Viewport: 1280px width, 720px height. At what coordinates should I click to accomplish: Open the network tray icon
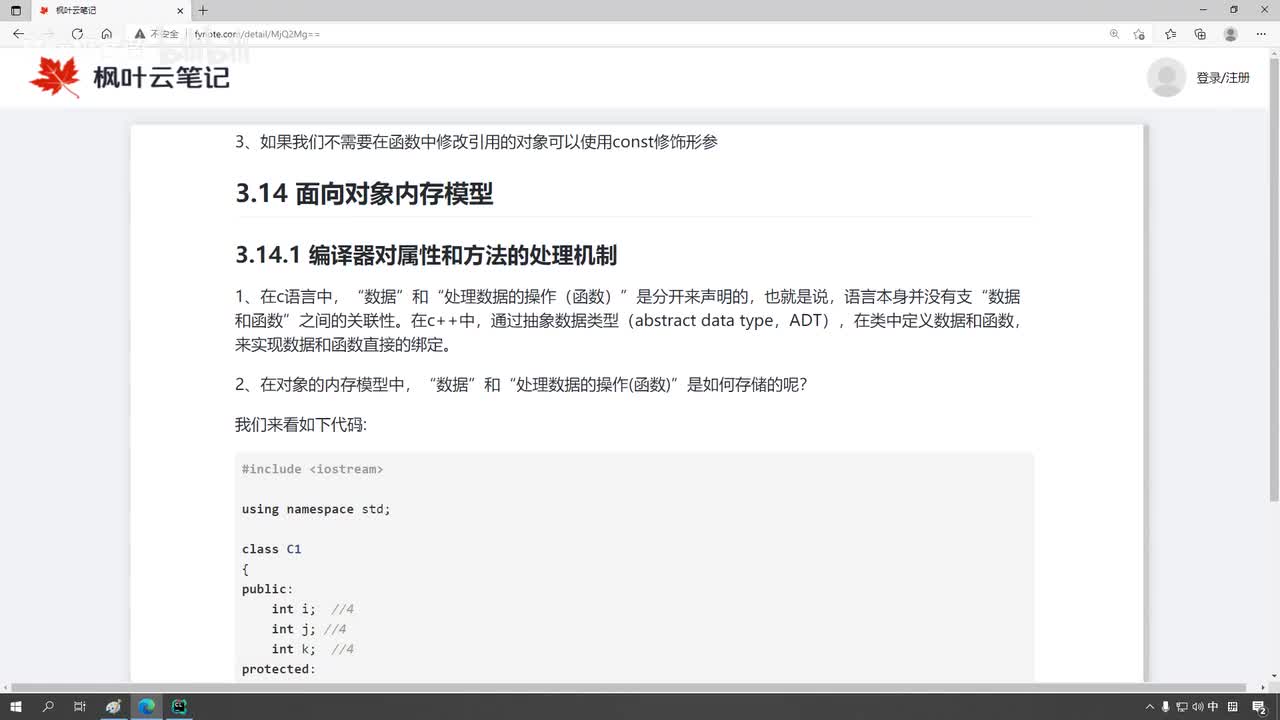click(1182, 707)
